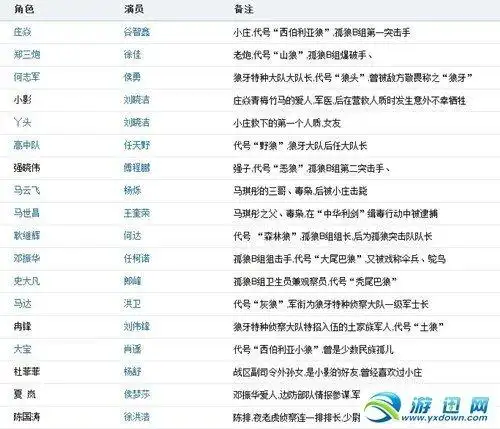
Task: Select role name 小影
Action: (22, 100)
